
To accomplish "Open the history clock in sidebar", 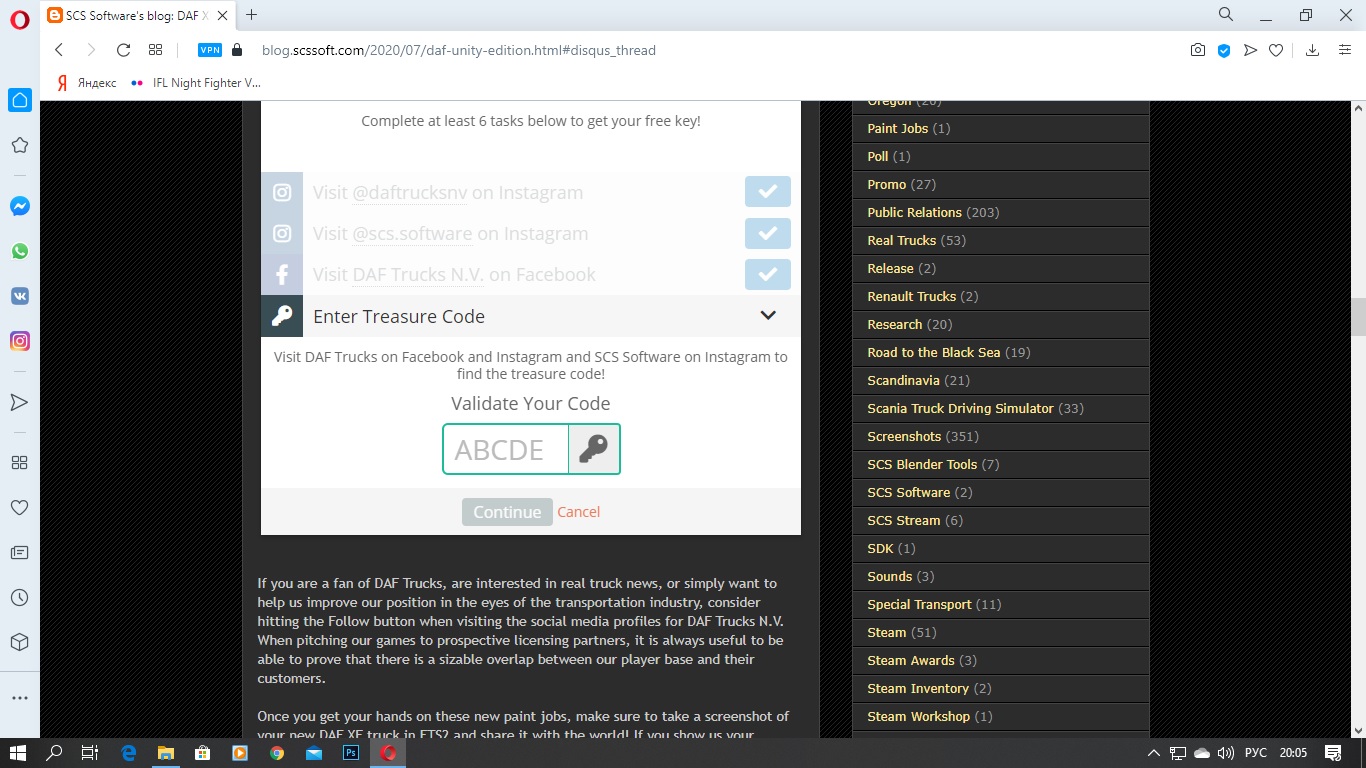I will 19,597.
